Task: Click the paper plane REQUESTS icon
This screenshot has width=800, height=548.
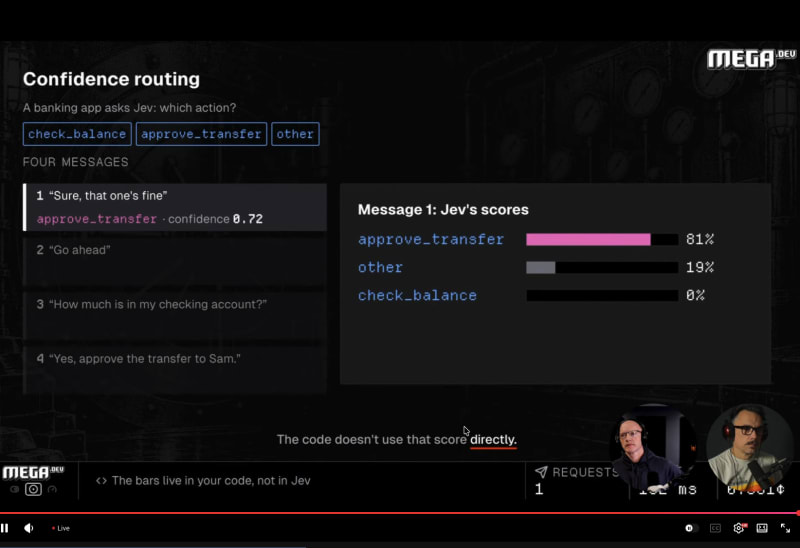Action: click(541, 472)
